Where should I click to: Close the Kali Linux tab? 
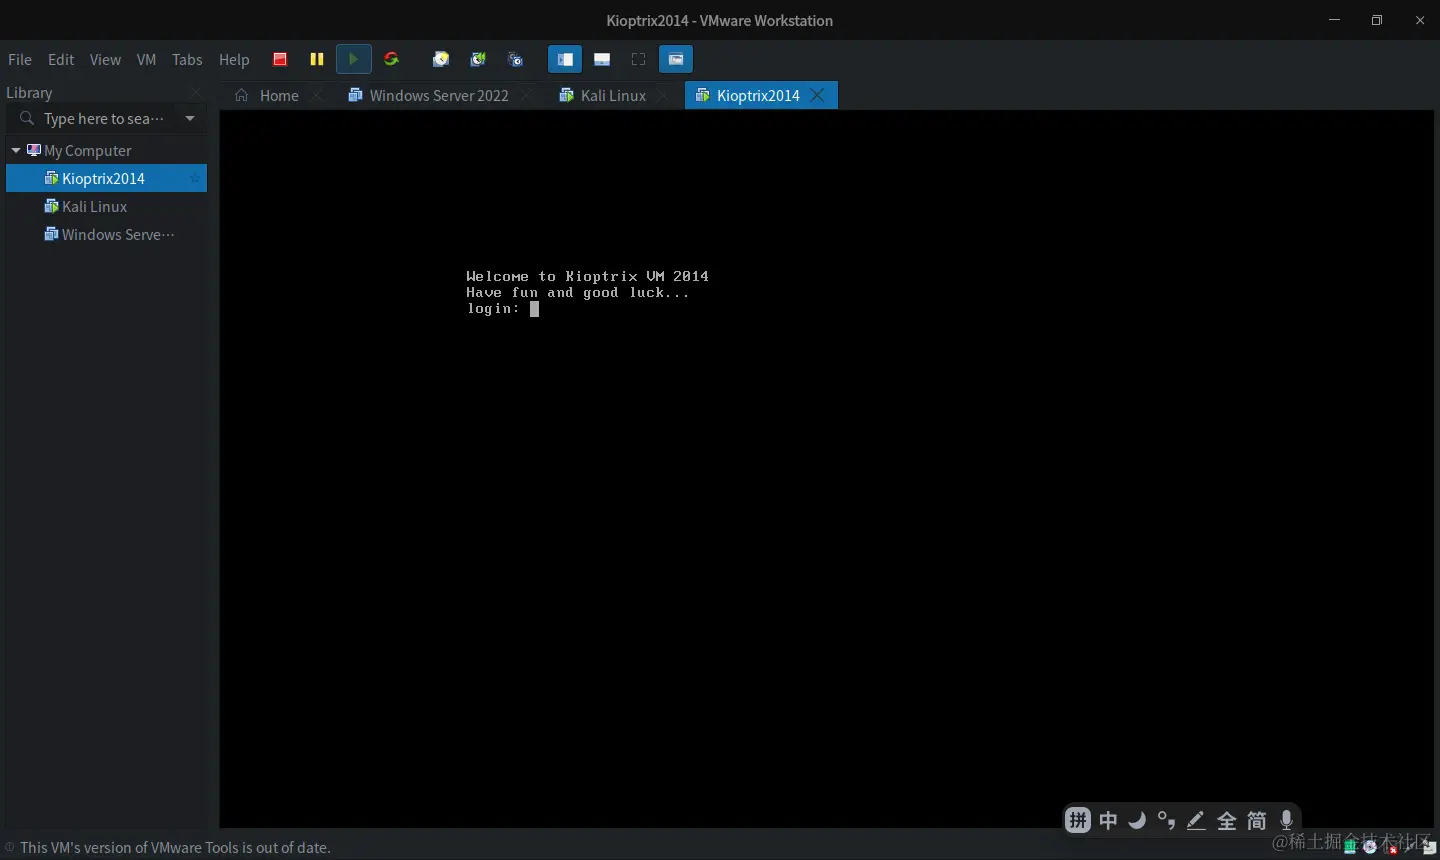click(x=663, y=95)
